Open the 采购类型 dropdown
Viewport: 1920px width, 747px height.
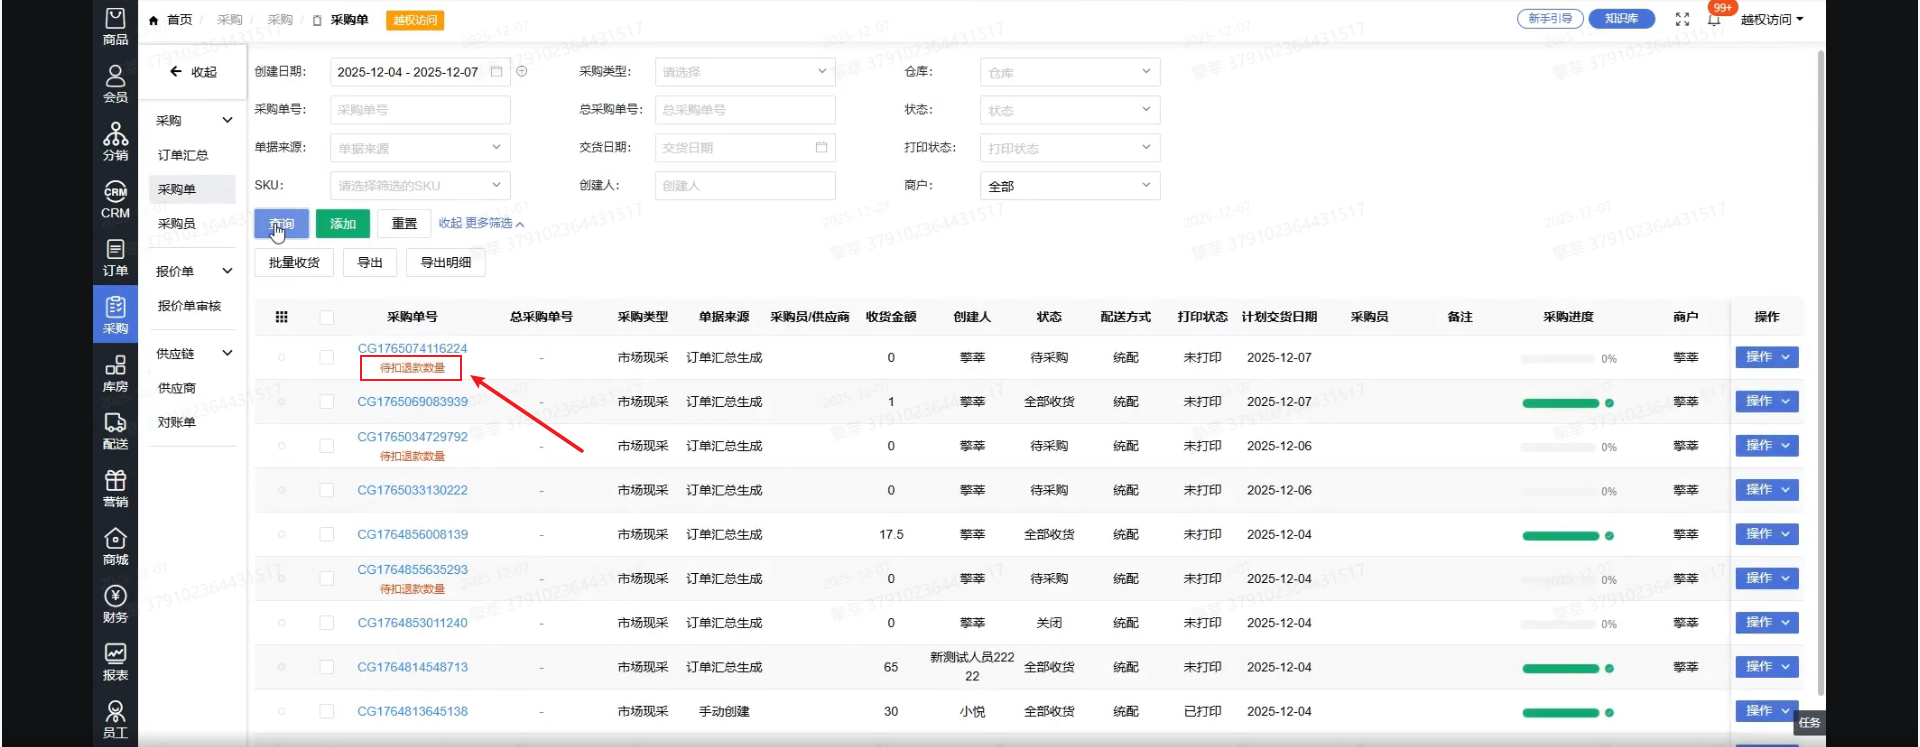[x=744, y=72]
